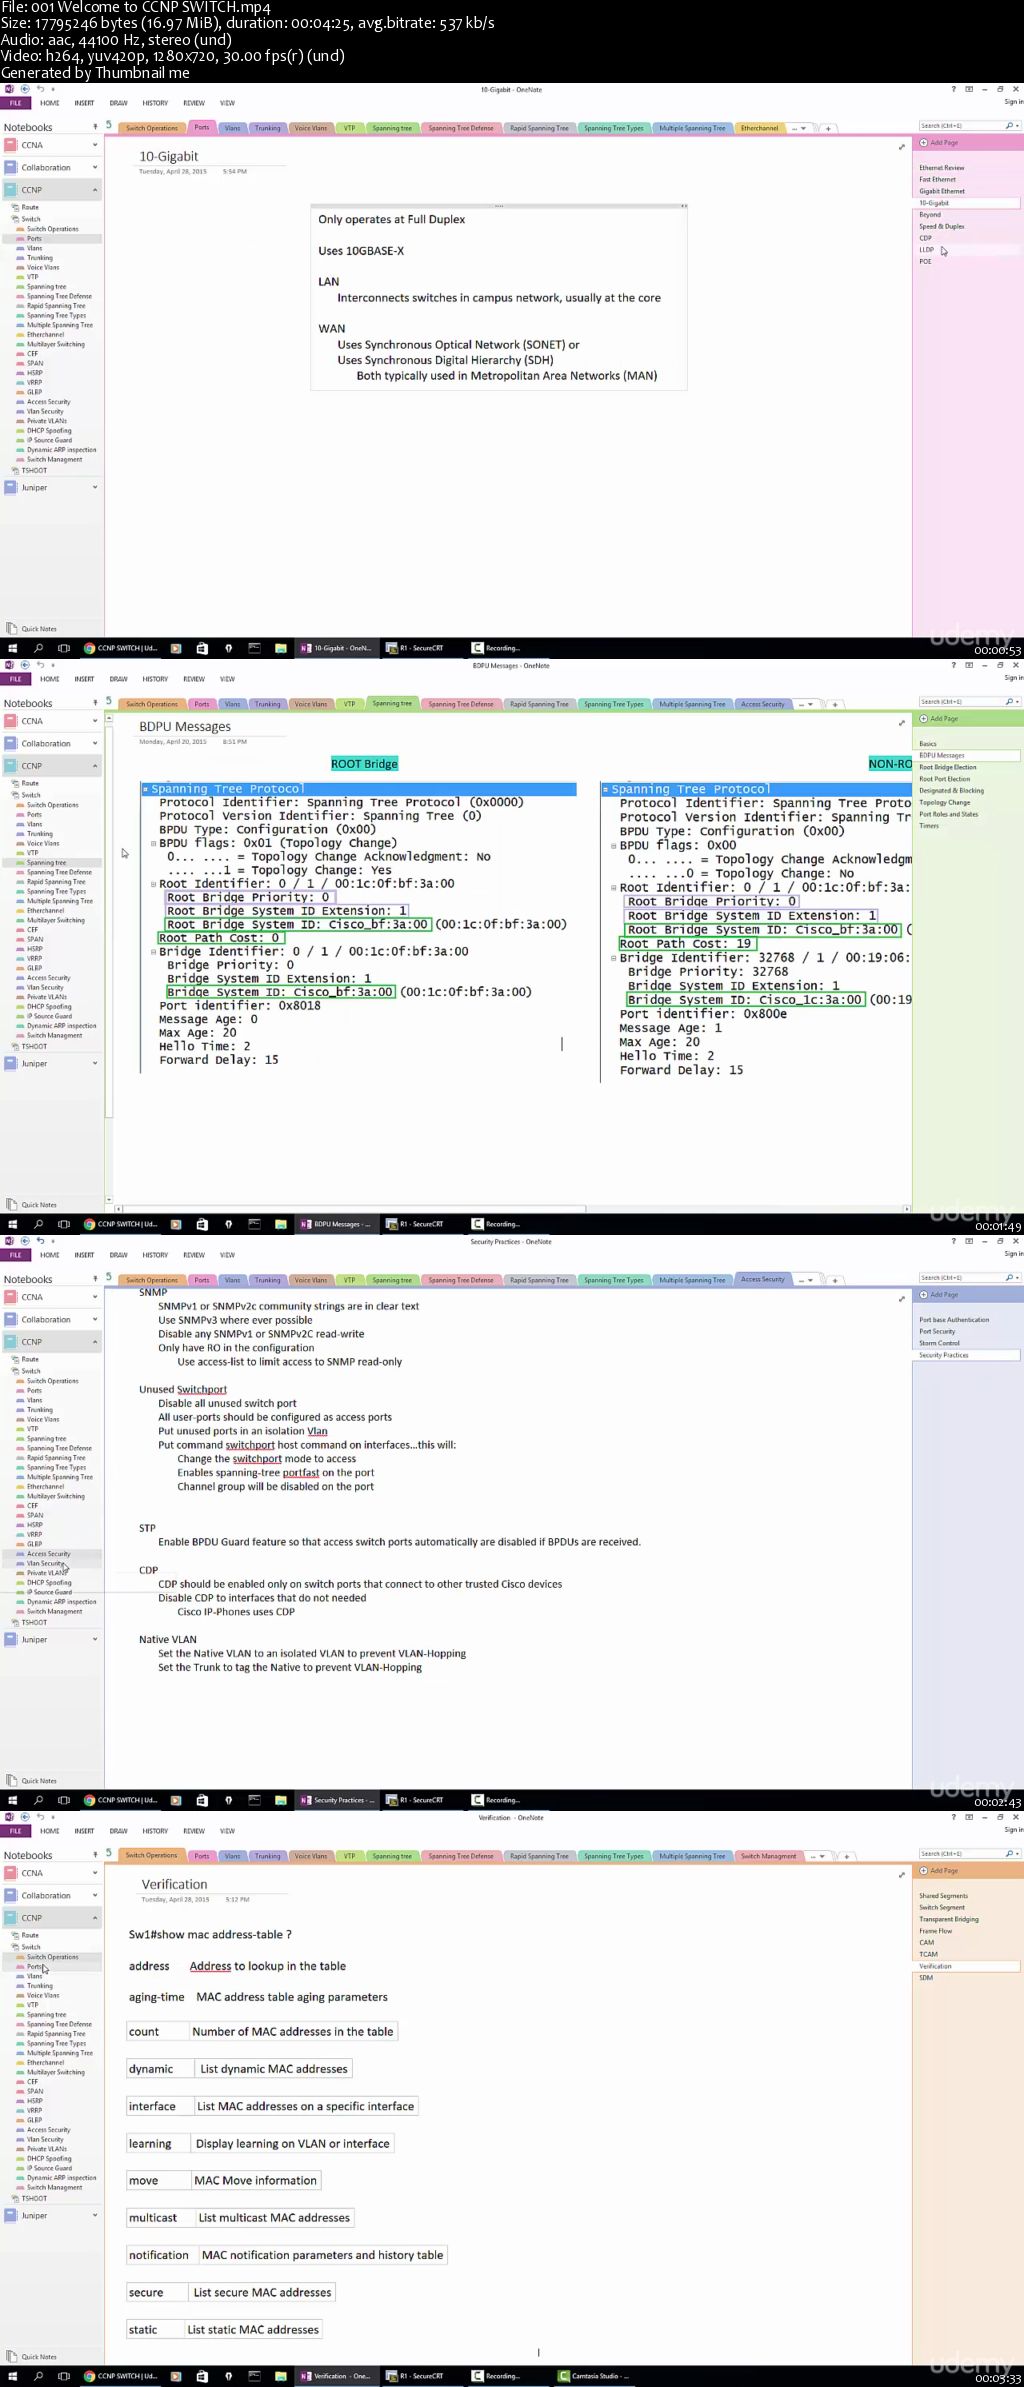Click FILE button in the BDPU Messages window

pyautogui.click(x=15, y=679)
